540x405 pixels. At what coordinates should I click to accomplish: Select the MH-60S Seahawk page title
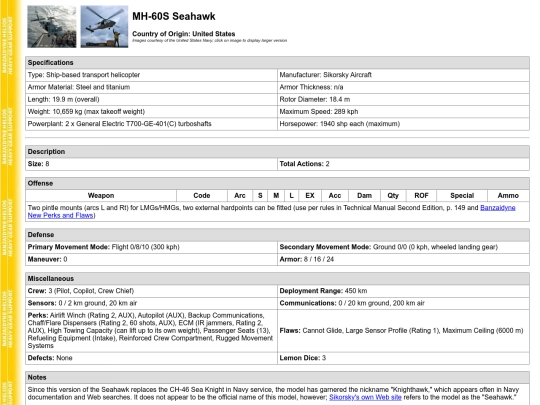pos(174,16)
